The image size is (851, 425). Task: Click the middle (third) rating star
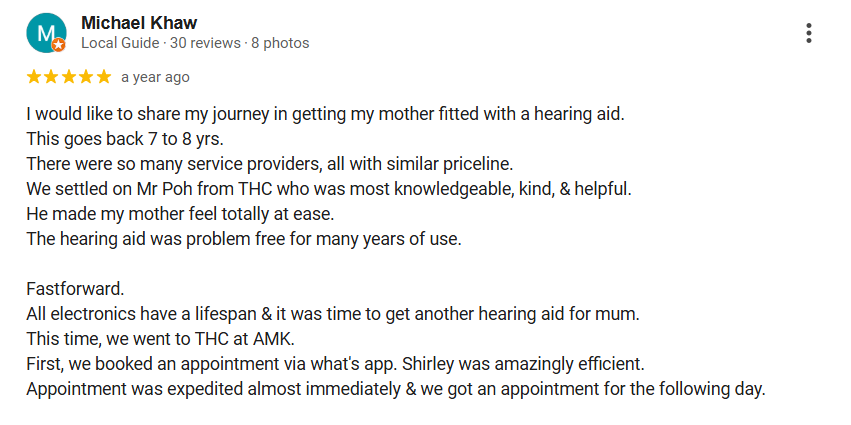coord(68,77)
